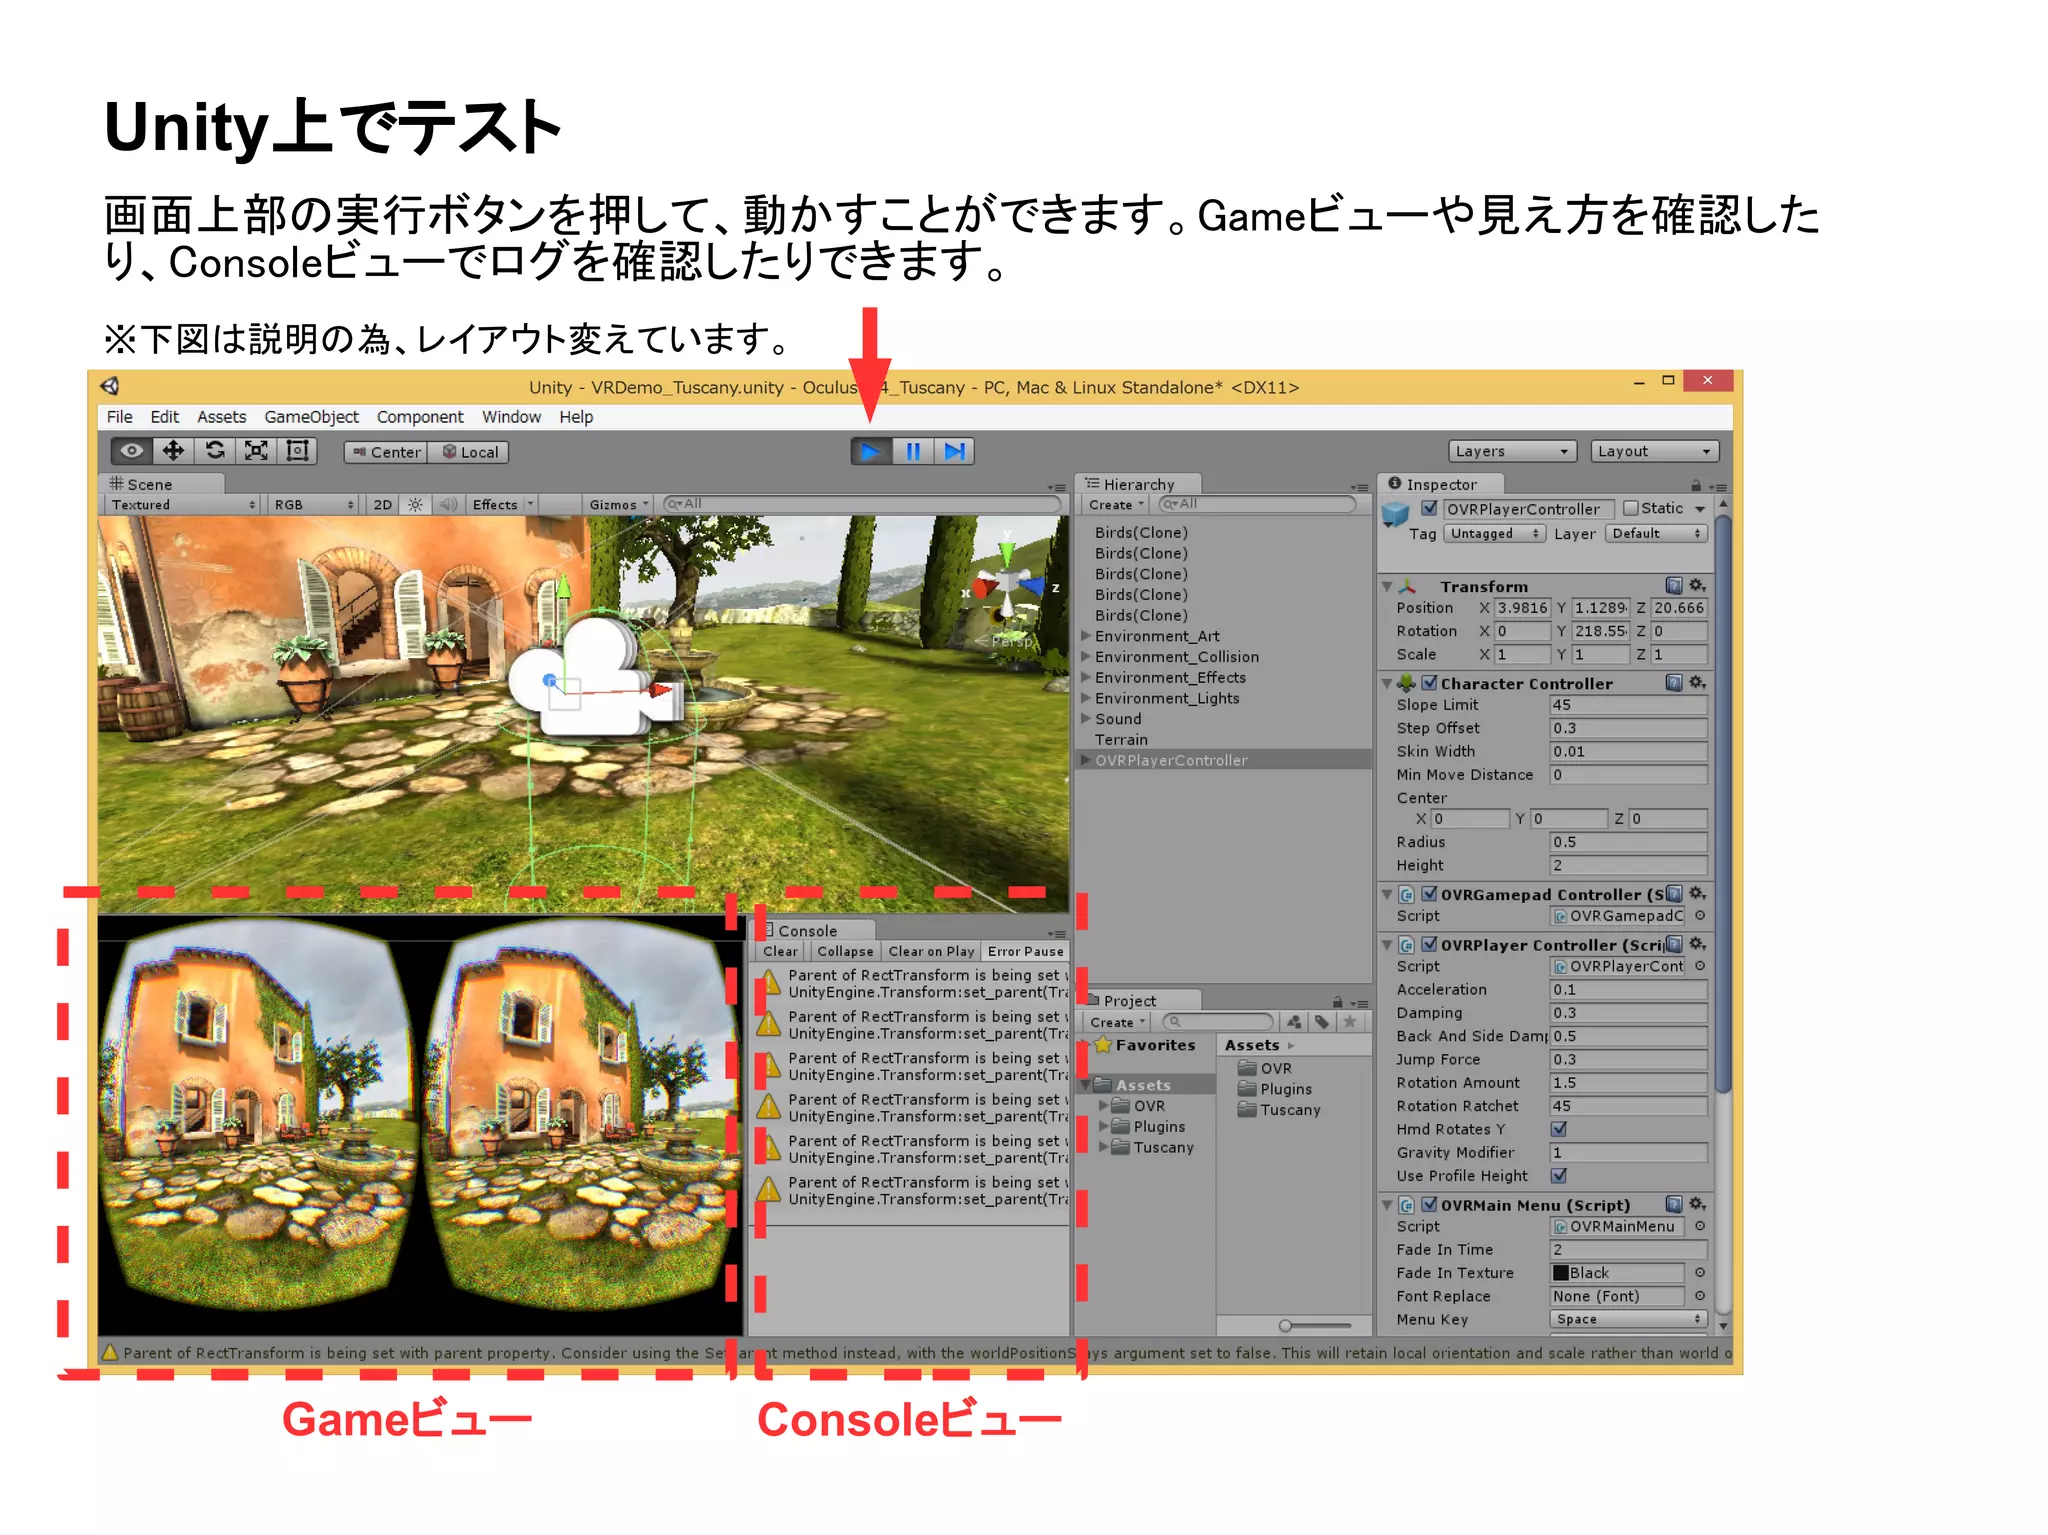The height and width of the screenshot is (1535, 2048).
Task: Open Transform component gear menu
Action: 1697,586
